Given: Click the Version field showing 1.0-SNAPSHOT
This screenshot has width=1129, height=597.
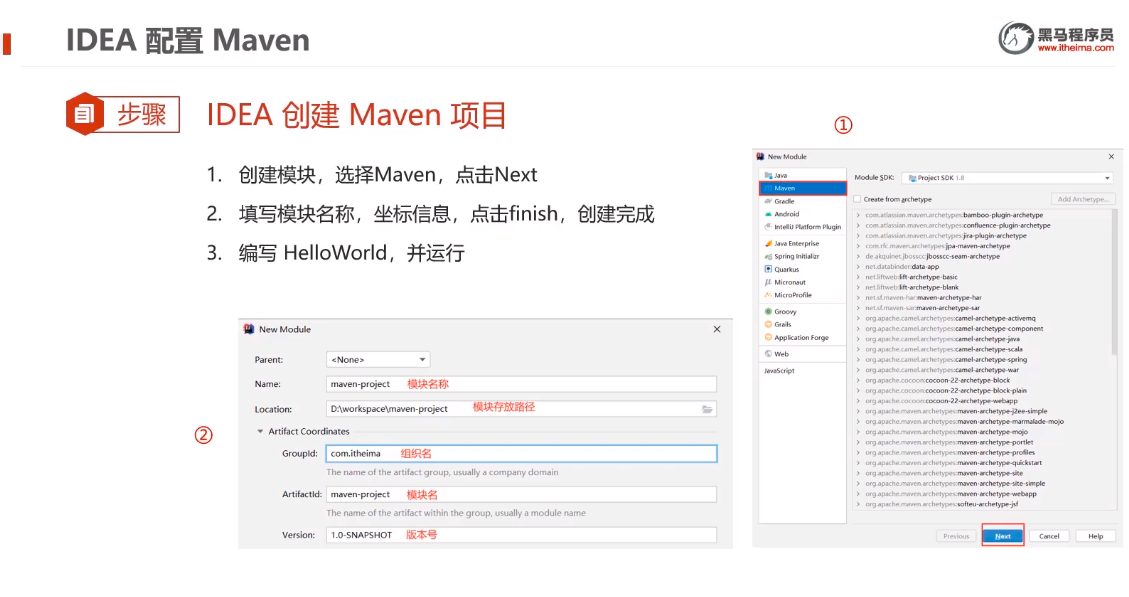Looking at the screenshot, I should 521,535.
